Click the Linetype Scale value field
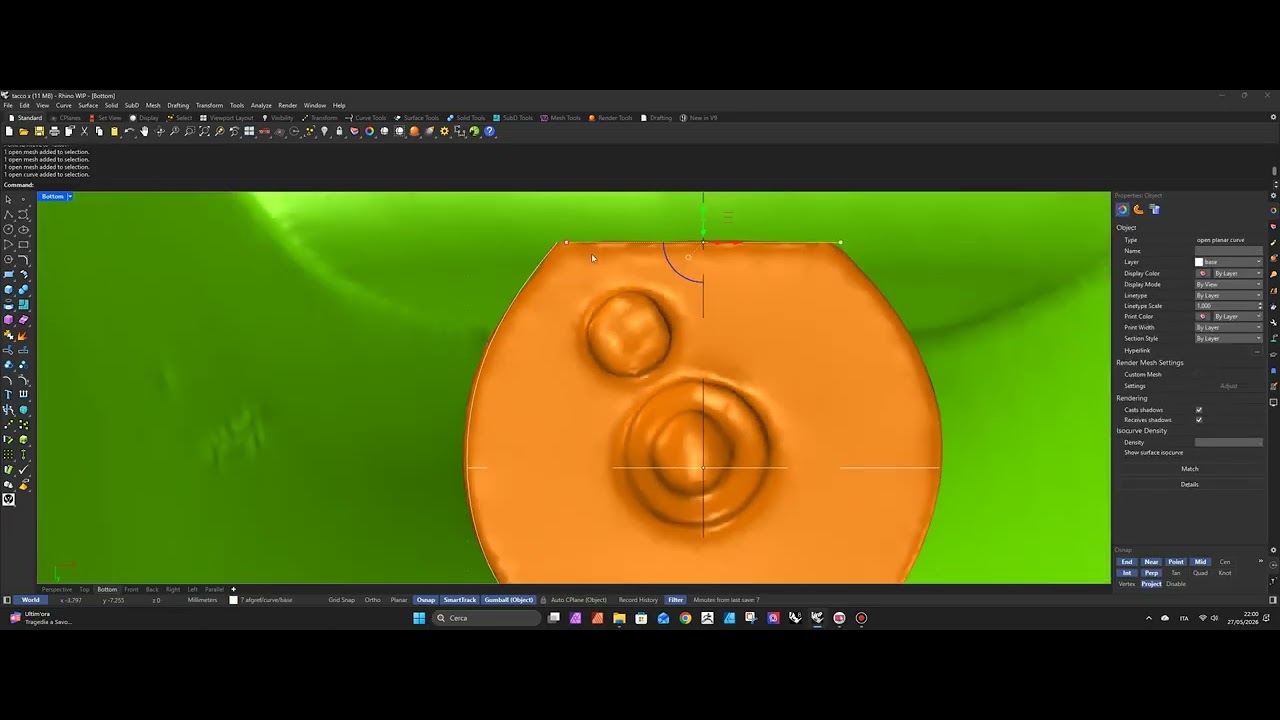Image resolution: width=1280 pixels, height=720 pixels. pyautogui.click(x=1229, y=306)
